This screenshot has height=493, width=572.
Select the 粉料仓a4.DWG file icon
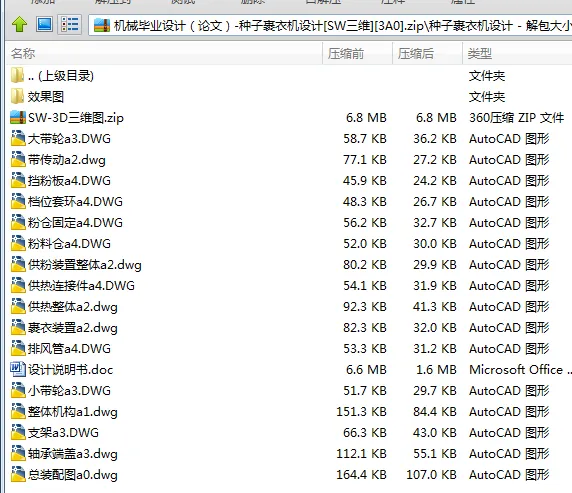click(18, 243)
